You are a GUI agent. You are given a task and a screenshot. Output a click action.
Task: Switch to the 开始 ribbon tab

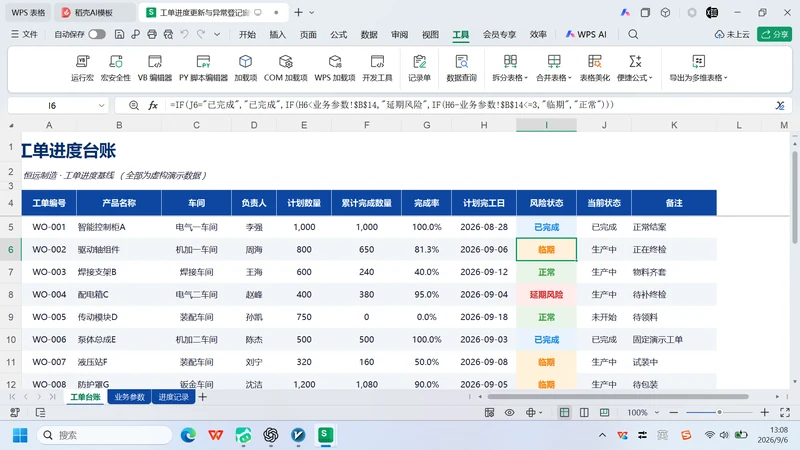pyautogui.click(x=247, y=34)
